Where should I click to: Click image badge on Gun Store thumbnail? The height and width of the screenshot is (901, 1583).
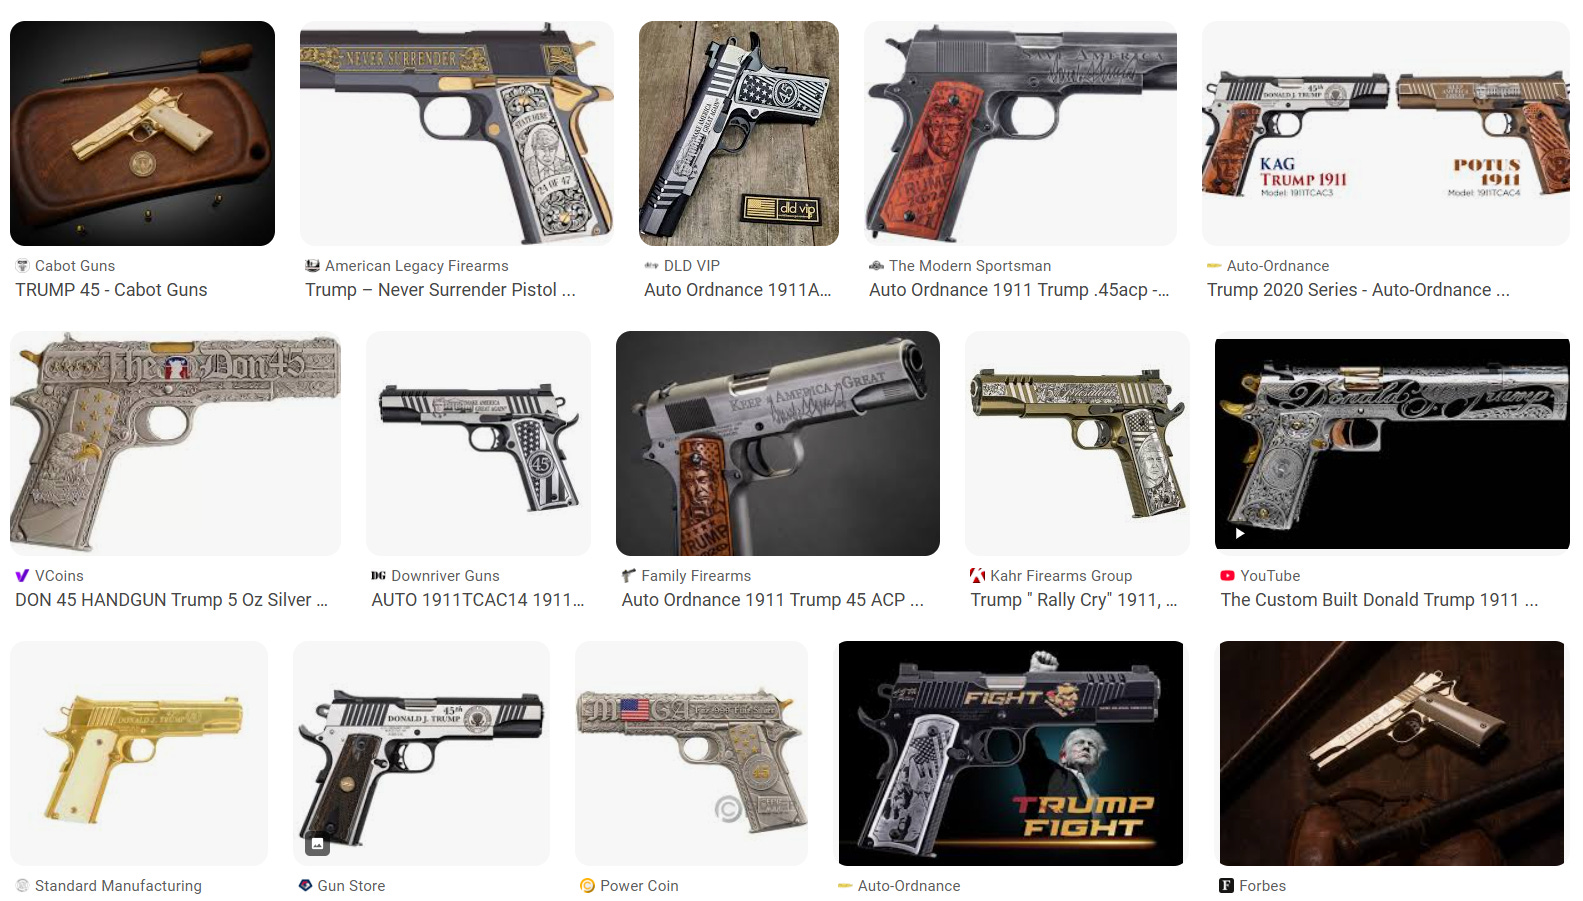click(317, 844)
